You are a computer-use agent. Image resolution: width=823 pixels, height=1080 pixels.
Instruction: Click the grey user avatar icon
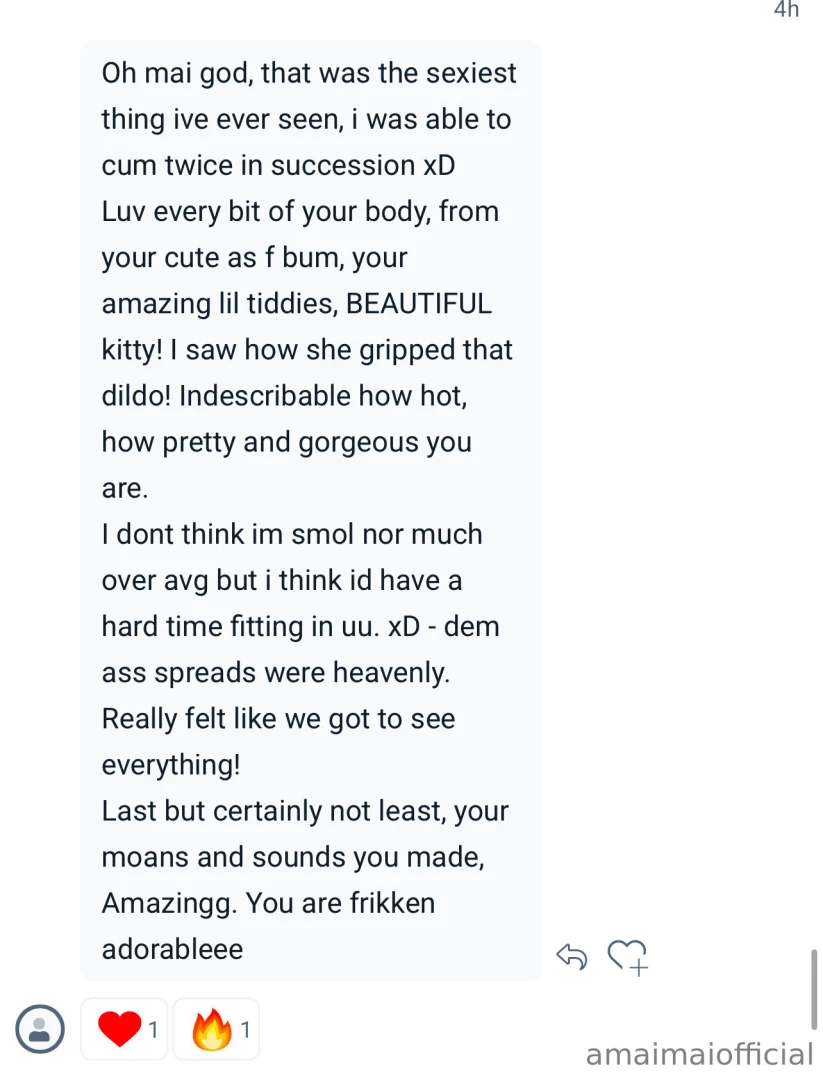point(40,1028)
